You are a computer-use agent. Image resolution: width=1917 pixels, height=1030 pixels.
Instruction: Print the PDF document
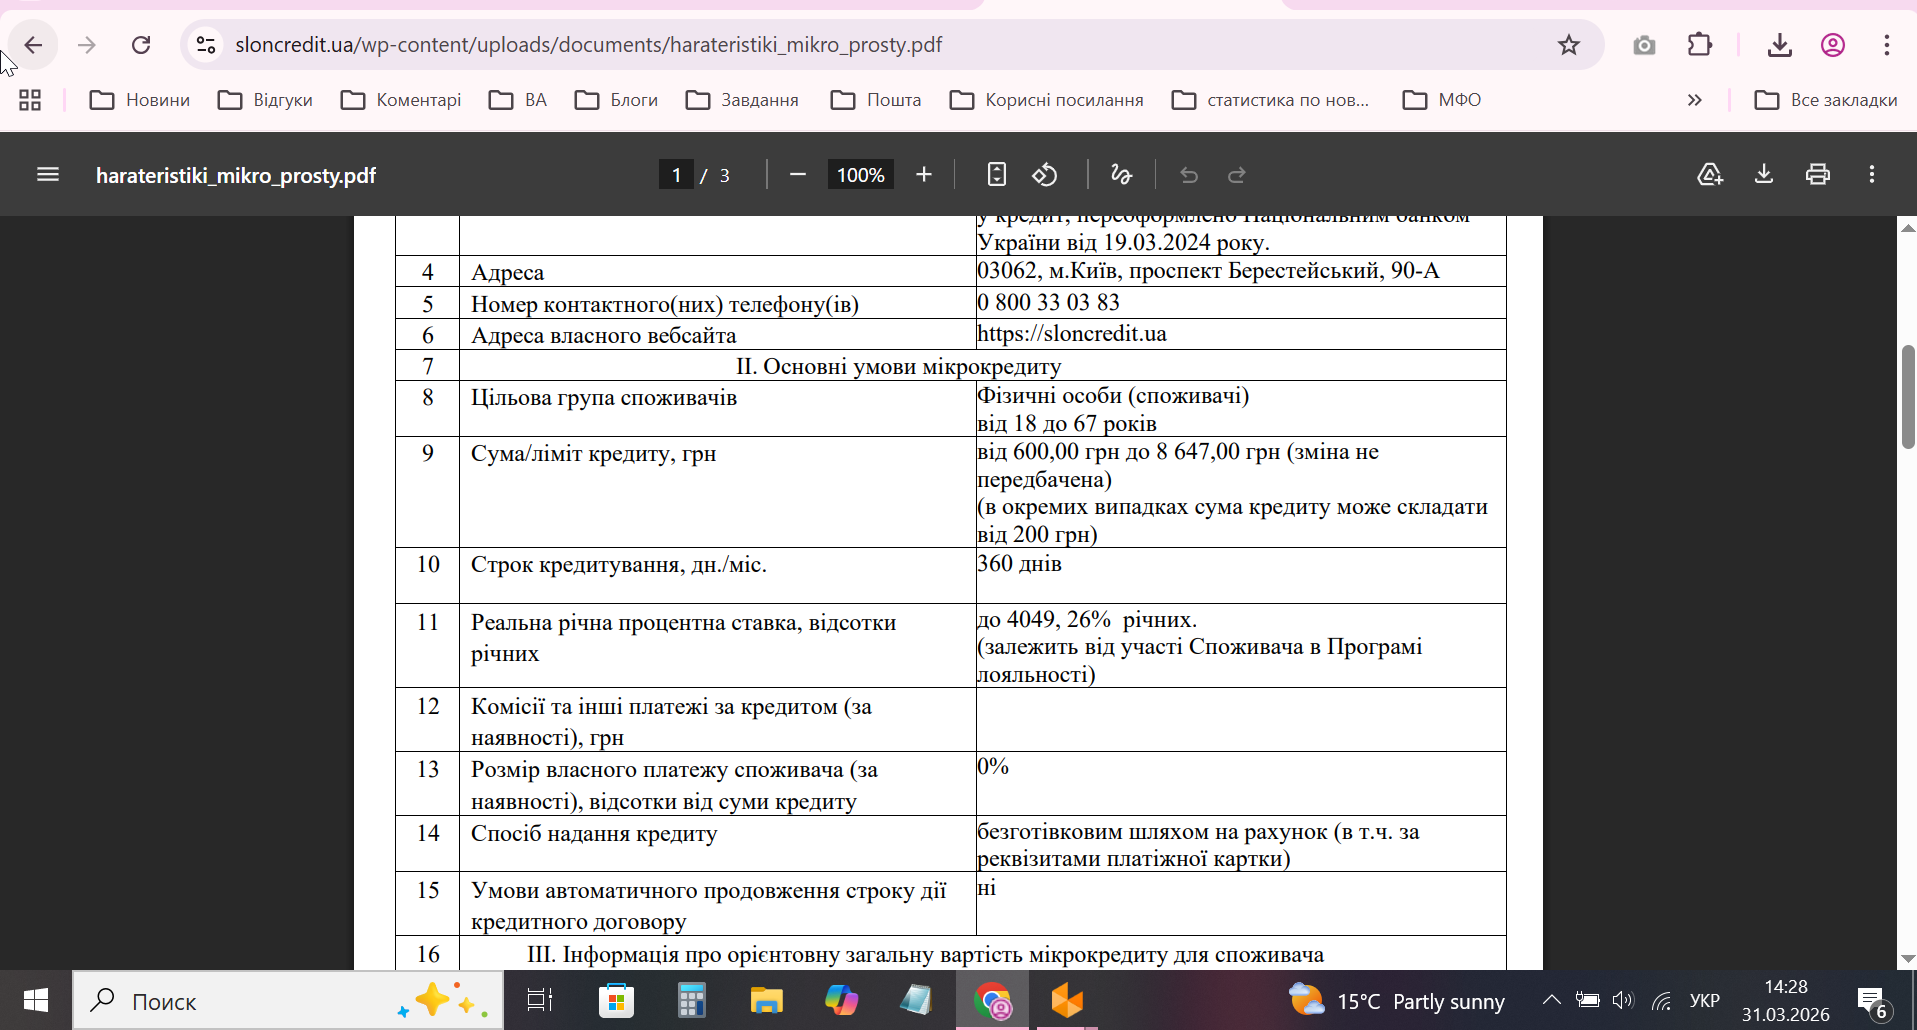click(x=1818, y=175)
